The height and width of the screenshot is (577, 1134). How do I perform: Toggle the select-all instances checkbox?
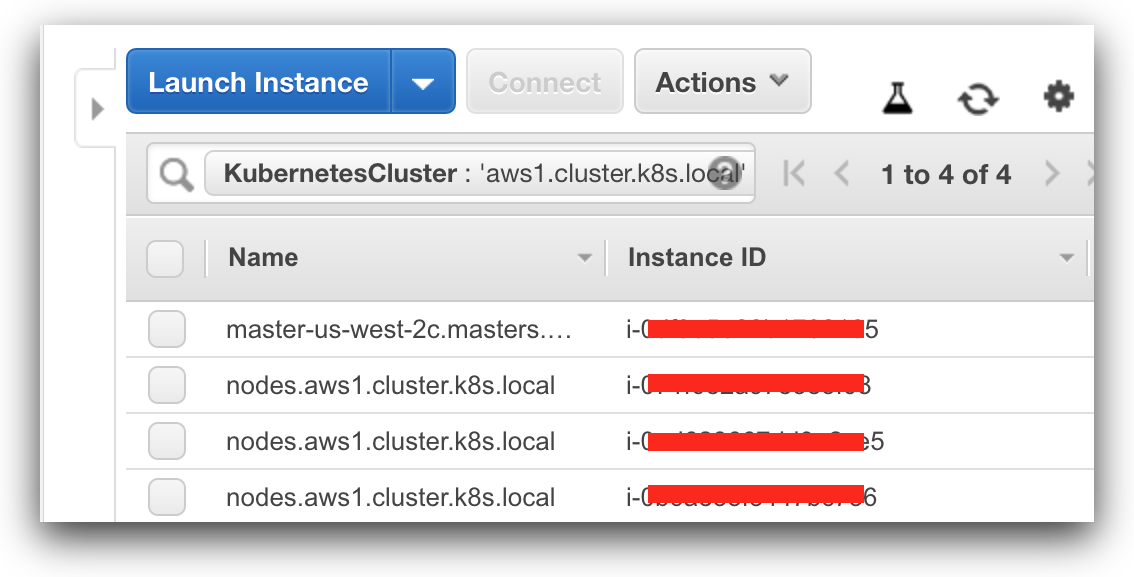click(165, 259)
